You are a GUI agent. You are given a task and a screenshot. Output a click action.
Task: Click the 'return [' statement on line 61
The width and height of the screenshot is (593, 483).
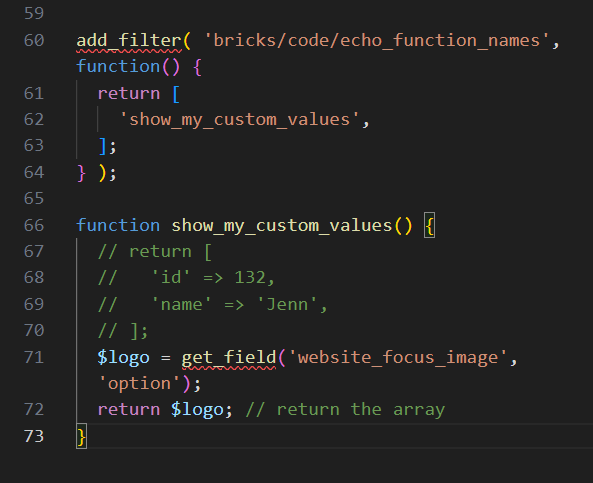[139, 93]
